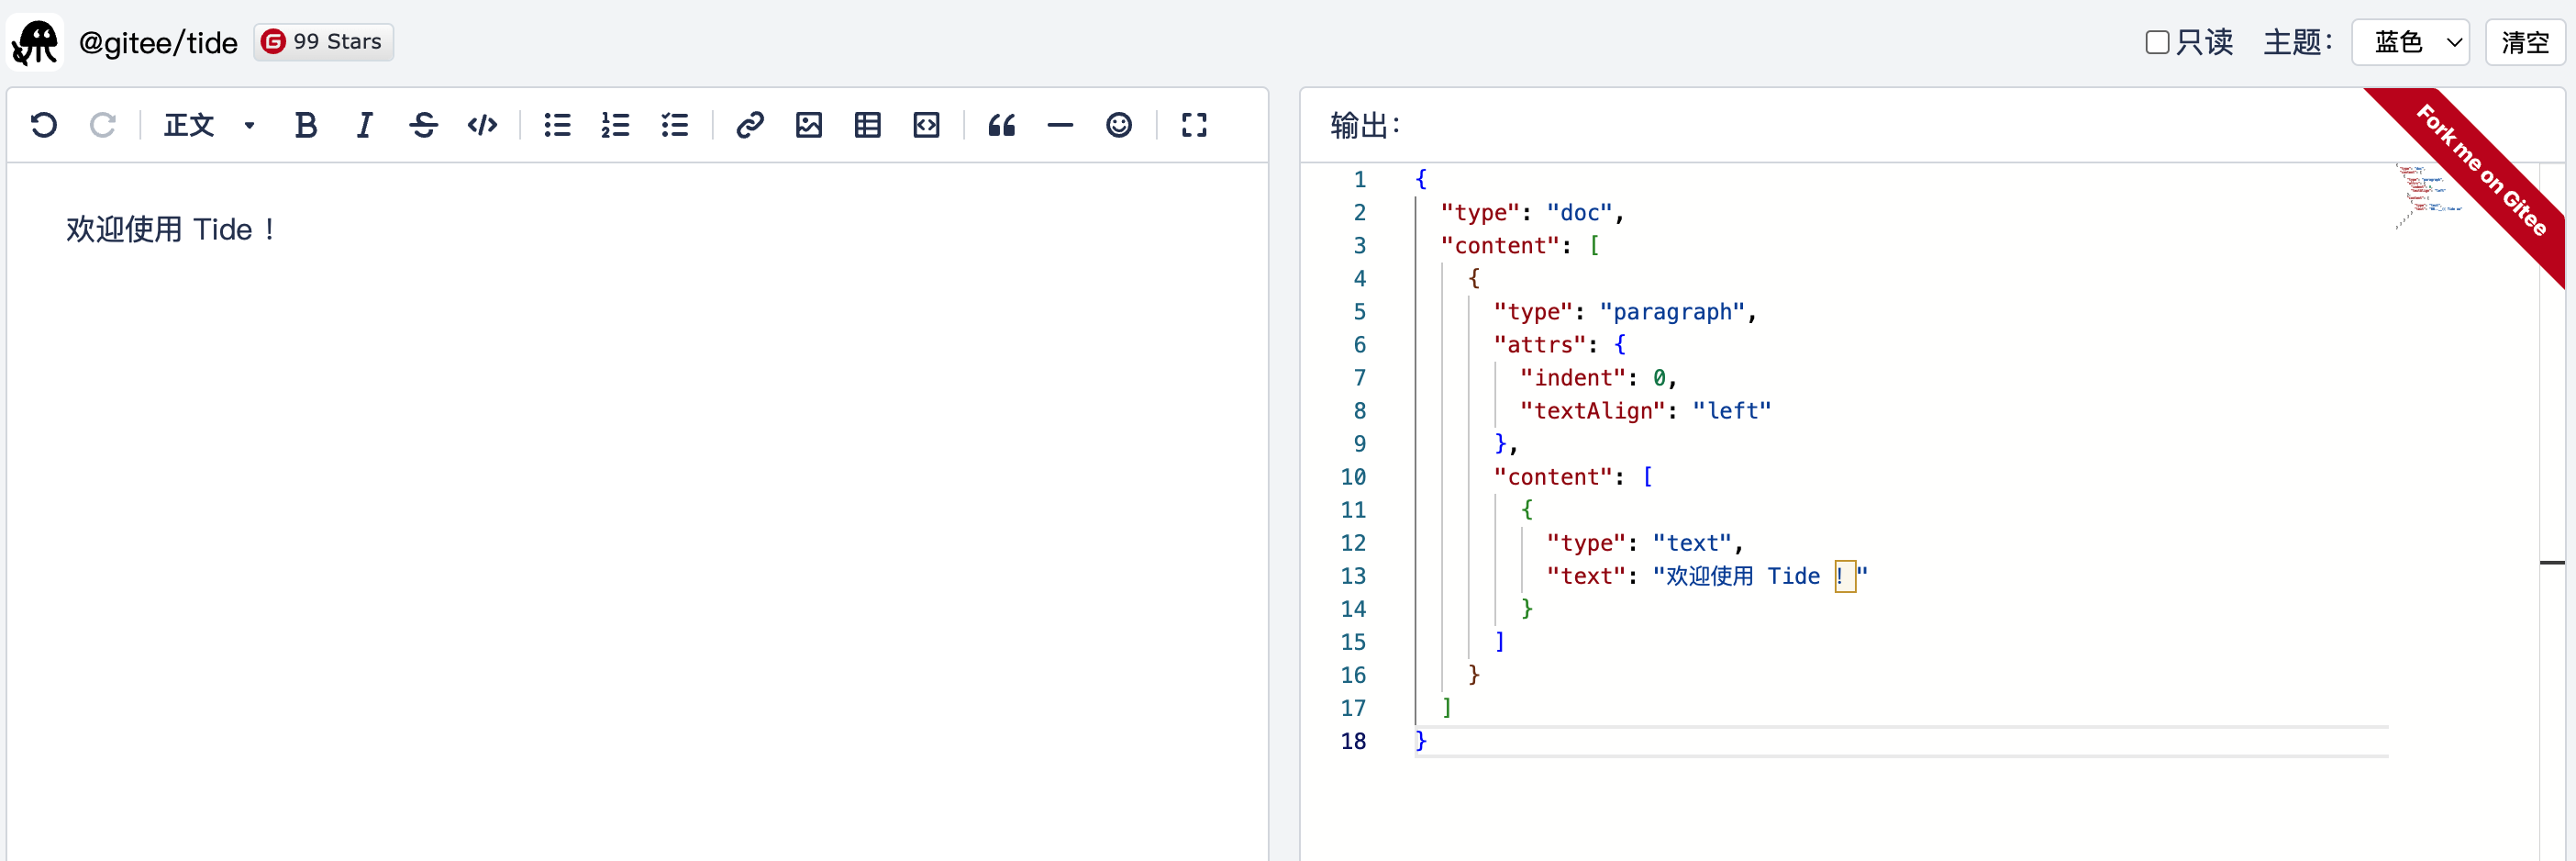Apply strikethrough formatting
The image size is (2576, 861).
424,125
